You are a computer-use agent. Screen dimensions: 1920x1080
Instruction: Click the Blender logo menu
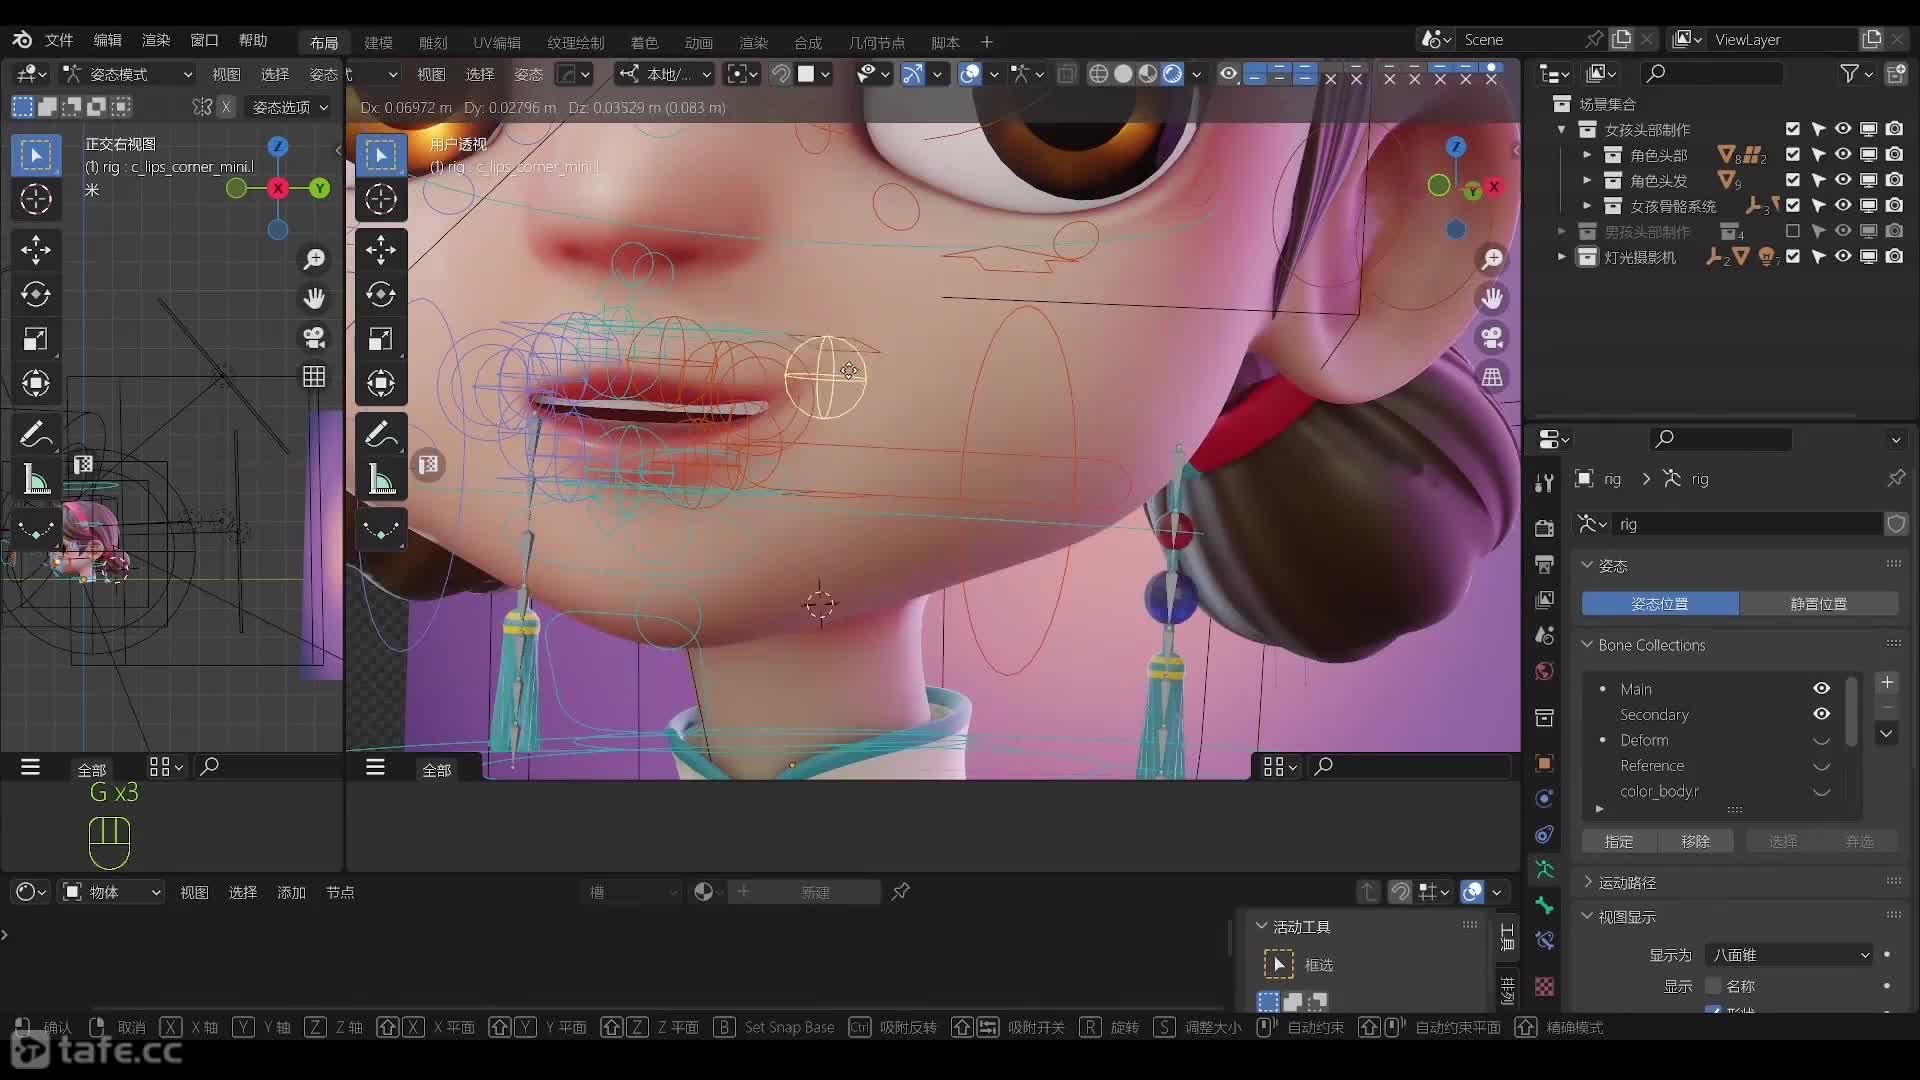pyautogui.click(x=22, y=40)
